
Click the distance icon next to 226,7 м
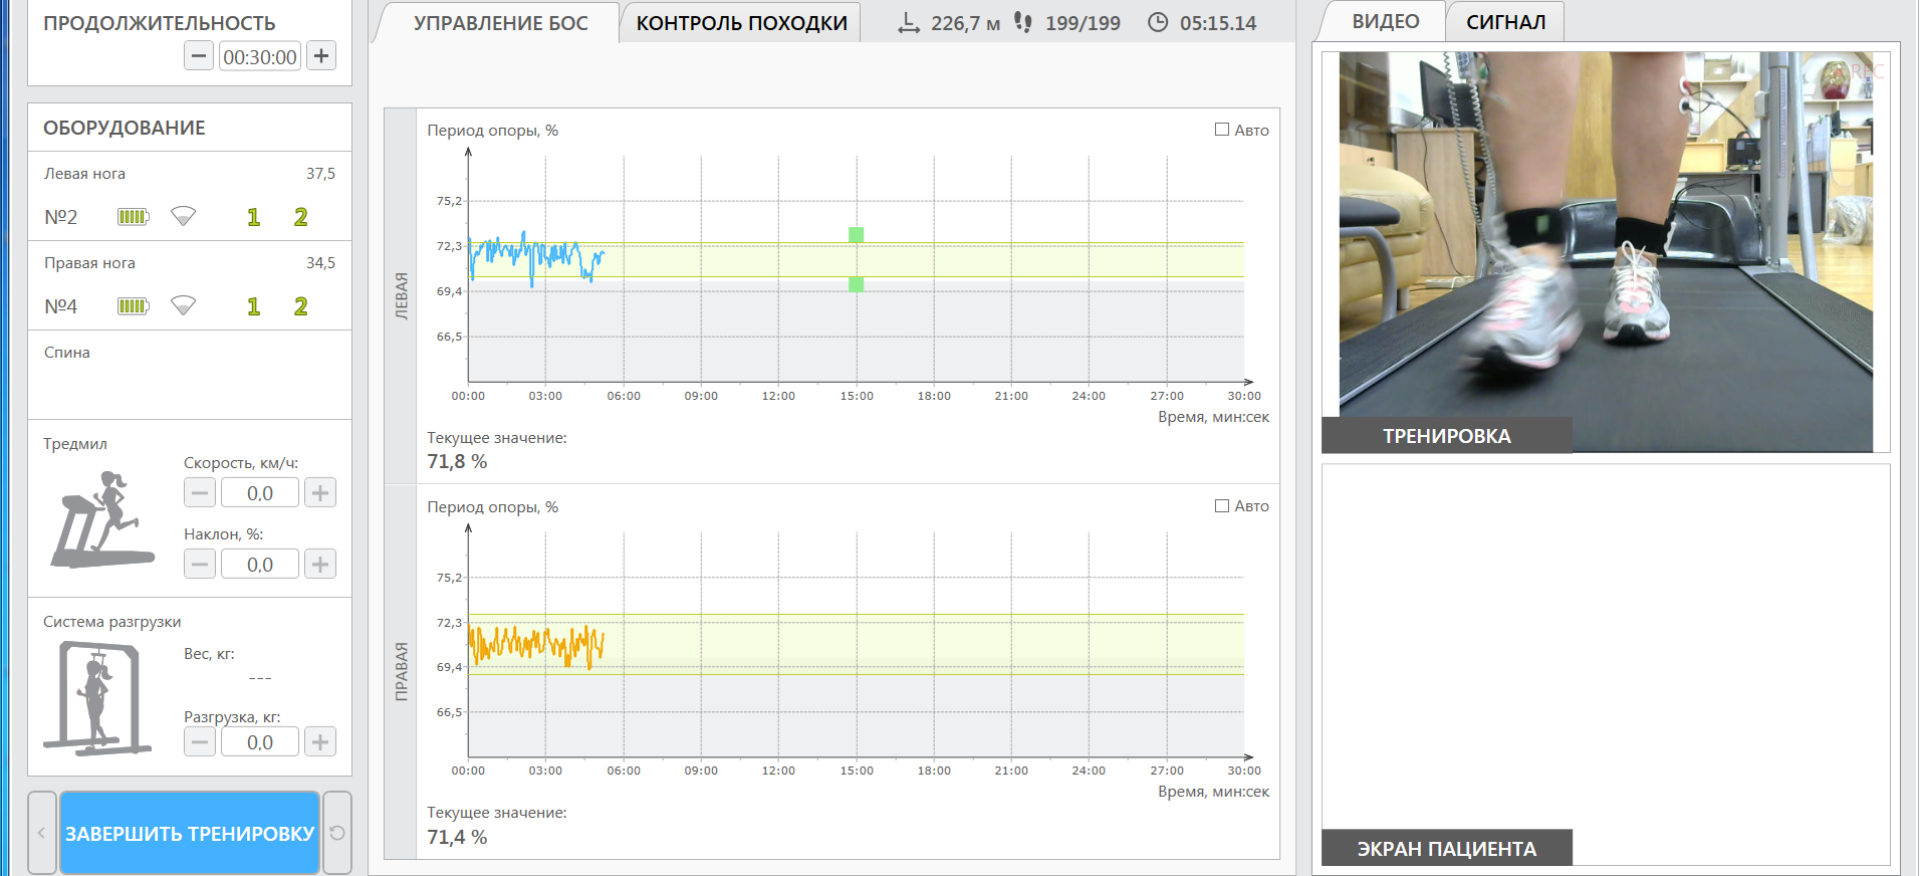908,23
